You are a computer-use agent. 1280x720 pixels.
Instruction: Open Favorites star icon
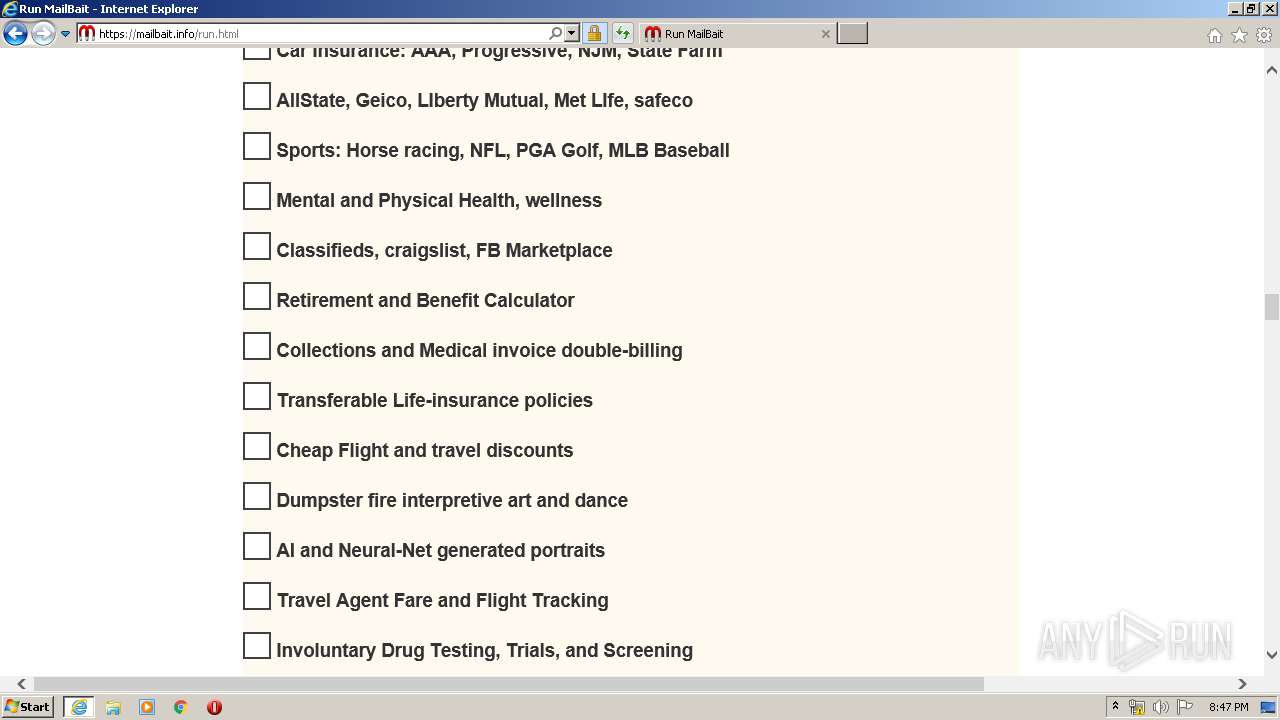click(x=1239, y=35)
